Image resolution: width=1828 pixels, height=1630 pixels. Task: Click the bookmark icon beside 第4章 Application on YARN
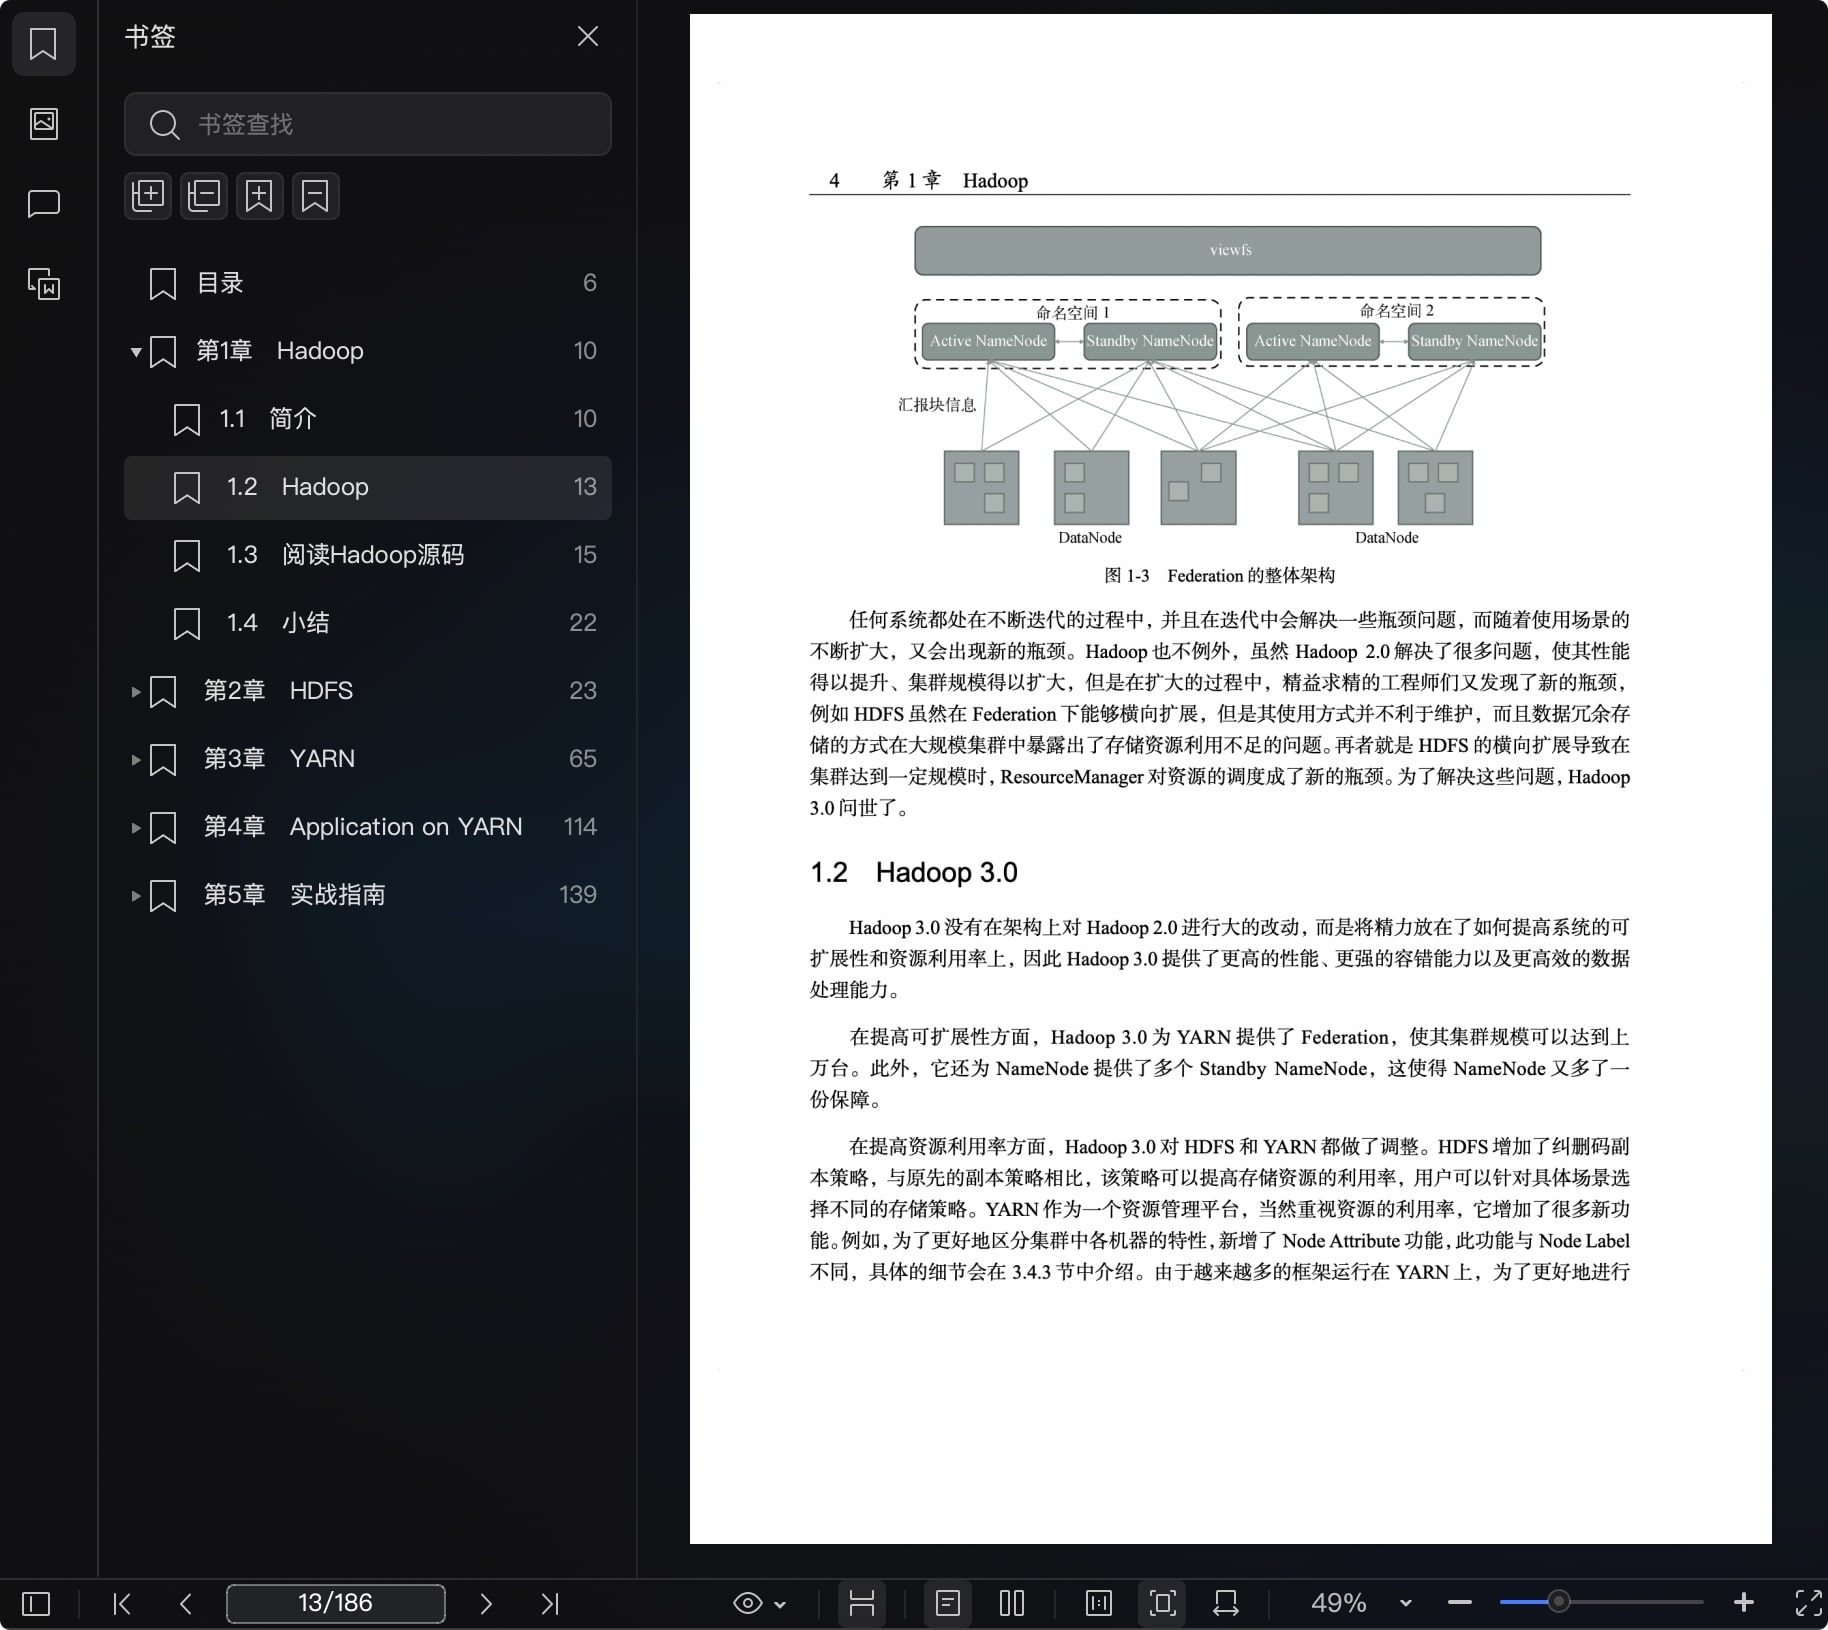pyautogui.click(x=163, y=828)
